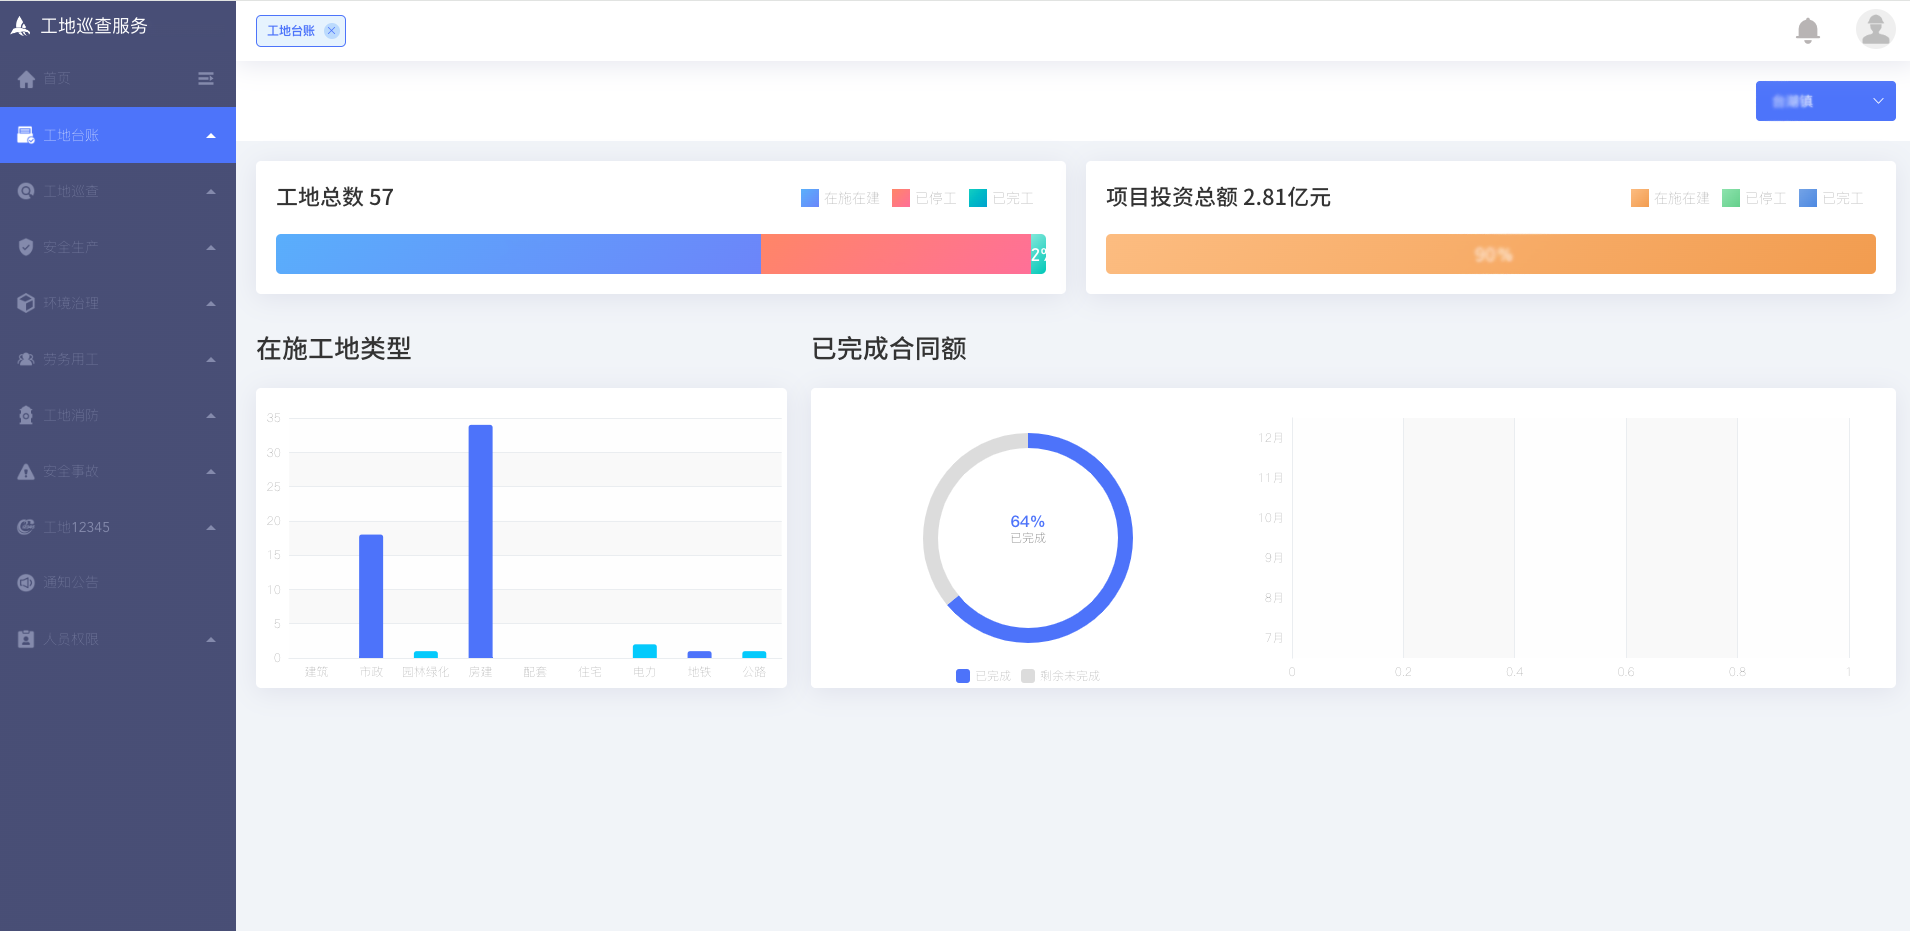Open 劳务用工 menu item

tap(118, 359)
